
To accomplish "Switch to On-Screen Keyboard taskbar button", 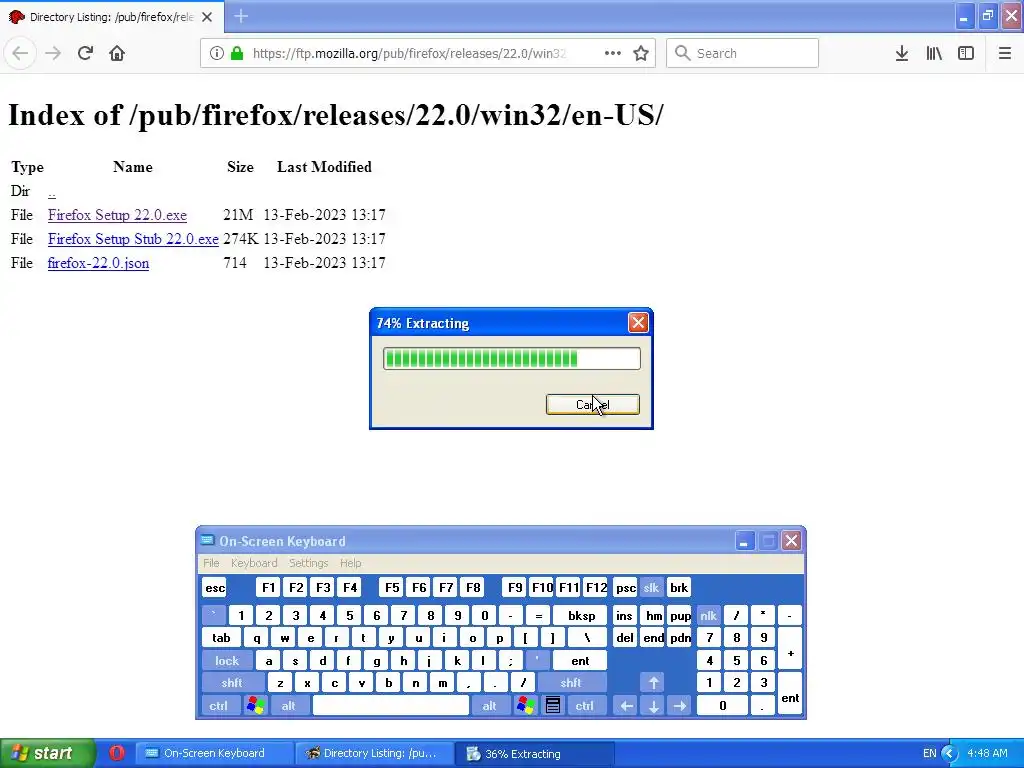I will (214, 754).
